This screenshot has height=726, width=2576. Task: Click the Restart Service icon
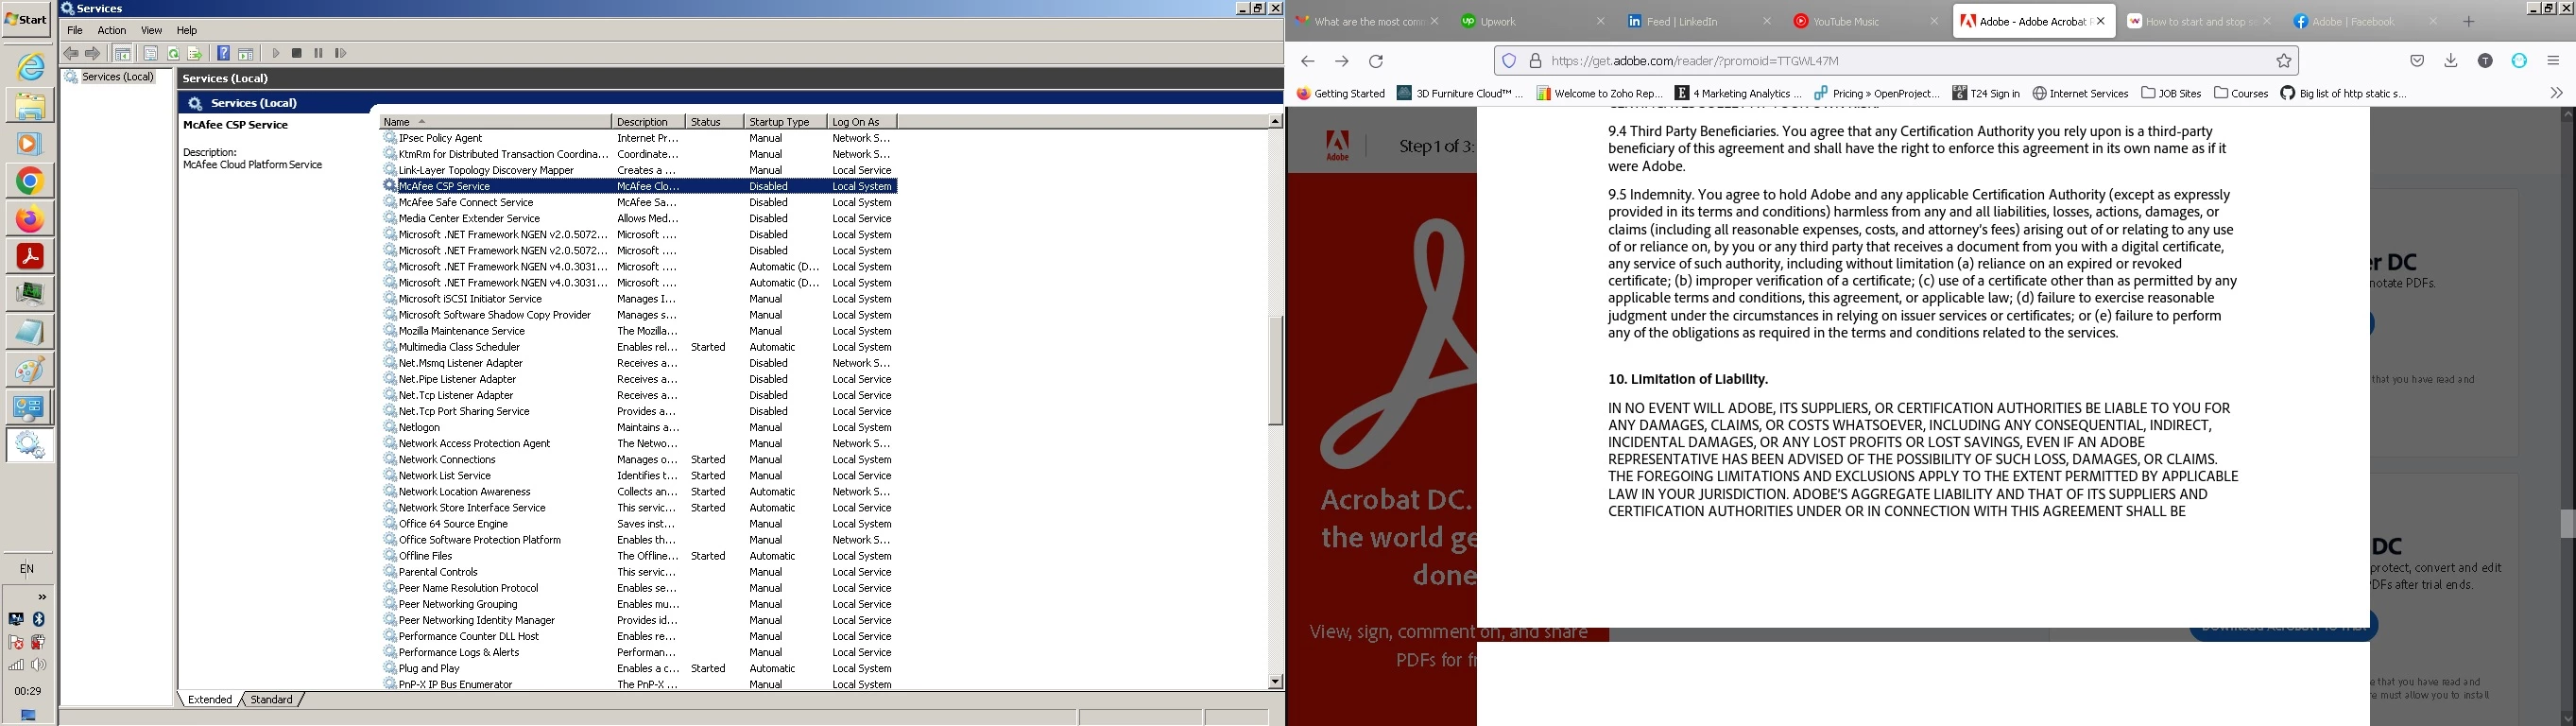(341, 54)
